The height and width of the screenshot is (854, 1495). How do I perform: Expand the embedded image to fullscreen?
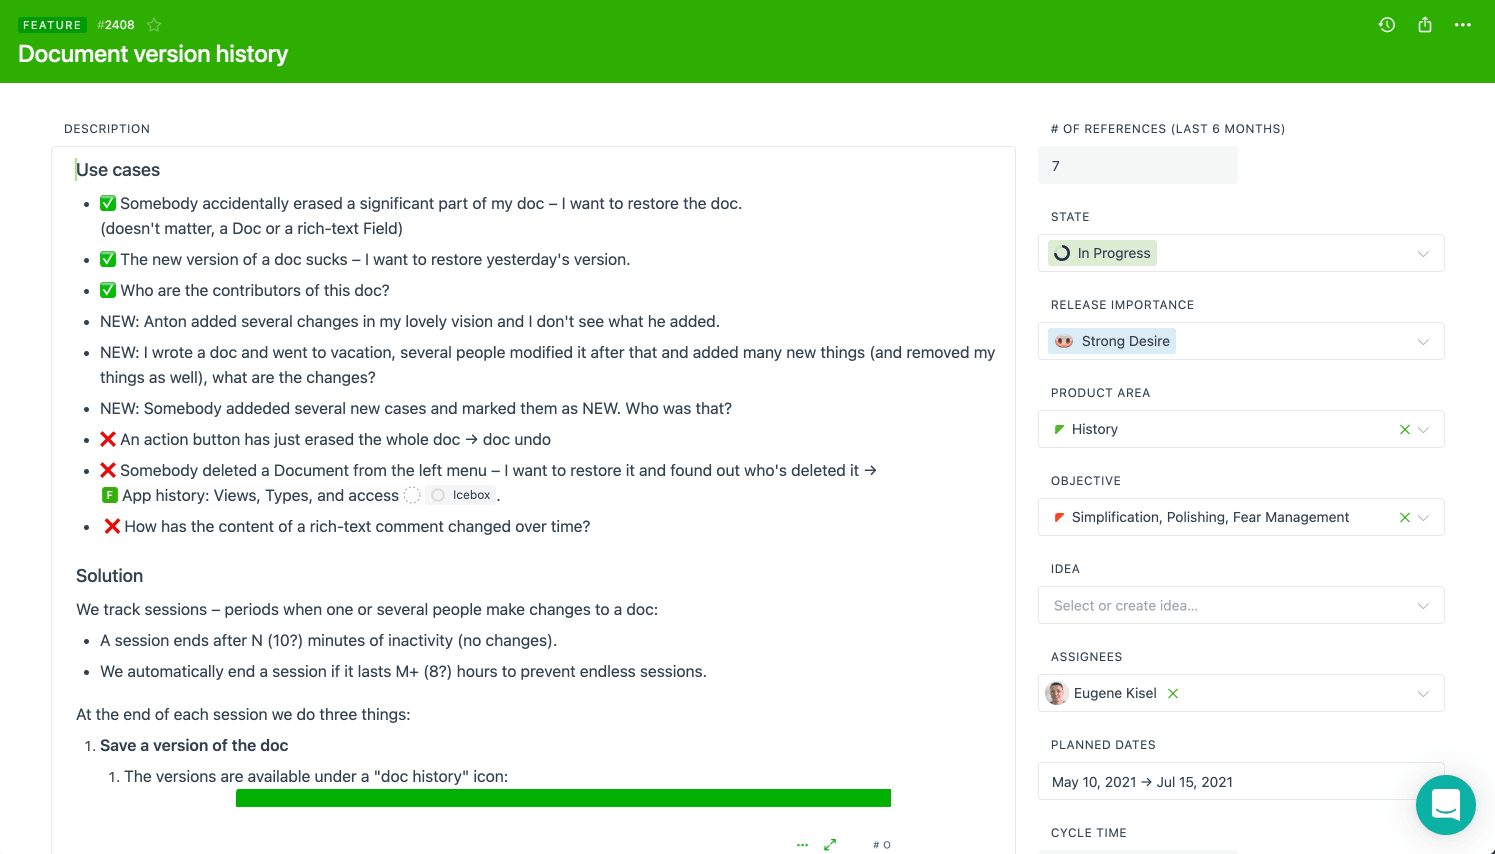coord(830,845)
